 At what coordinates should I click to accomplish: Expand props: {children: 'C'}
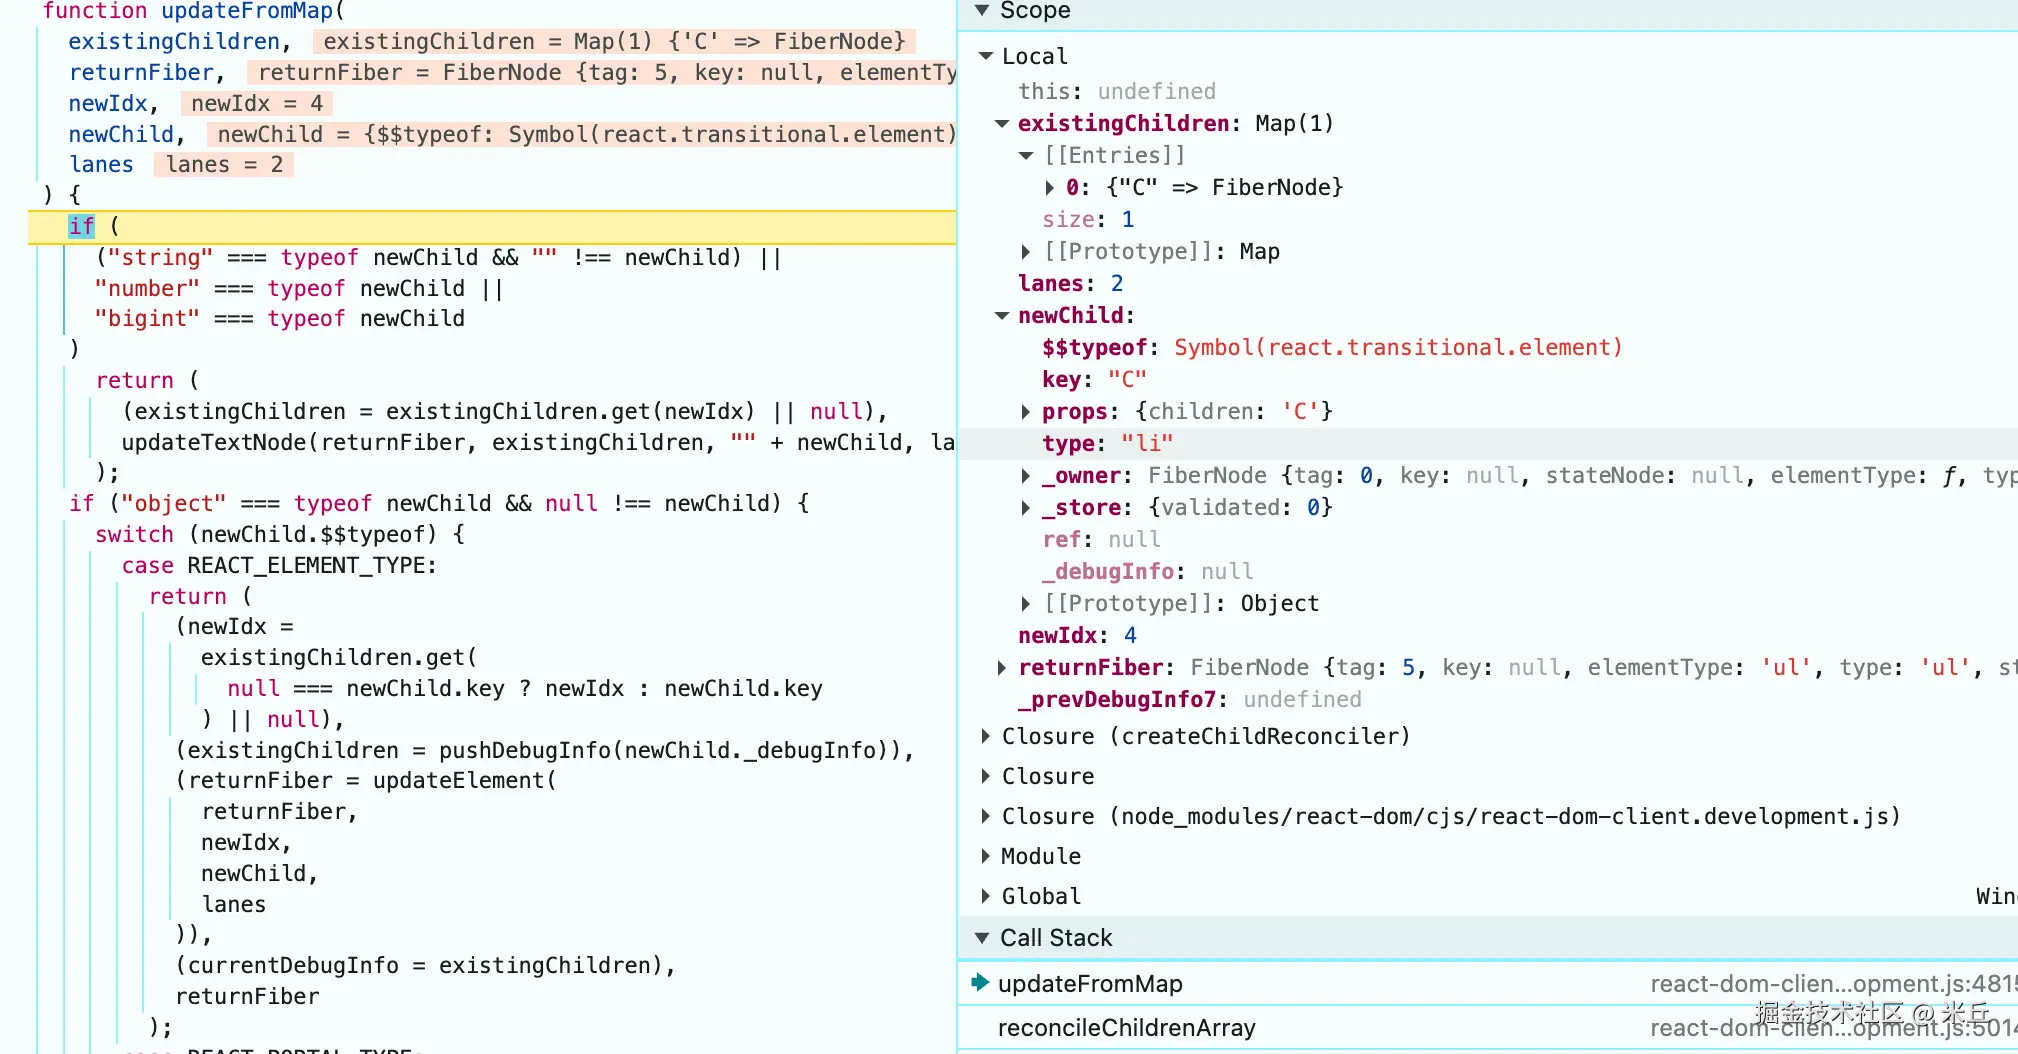(x=1026, y=411)
